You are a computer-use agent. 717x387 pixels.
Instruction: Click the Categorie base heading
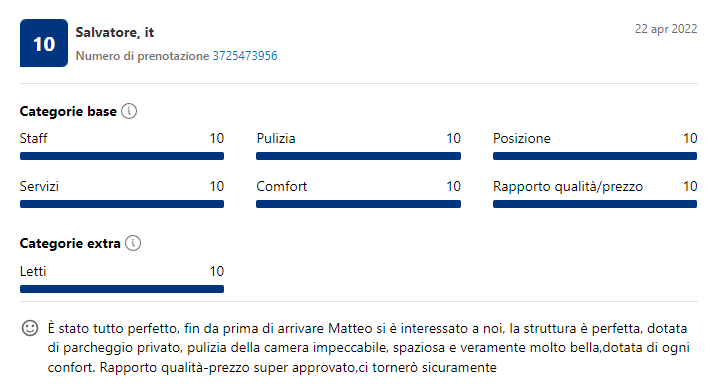click(x=68, y=111)
